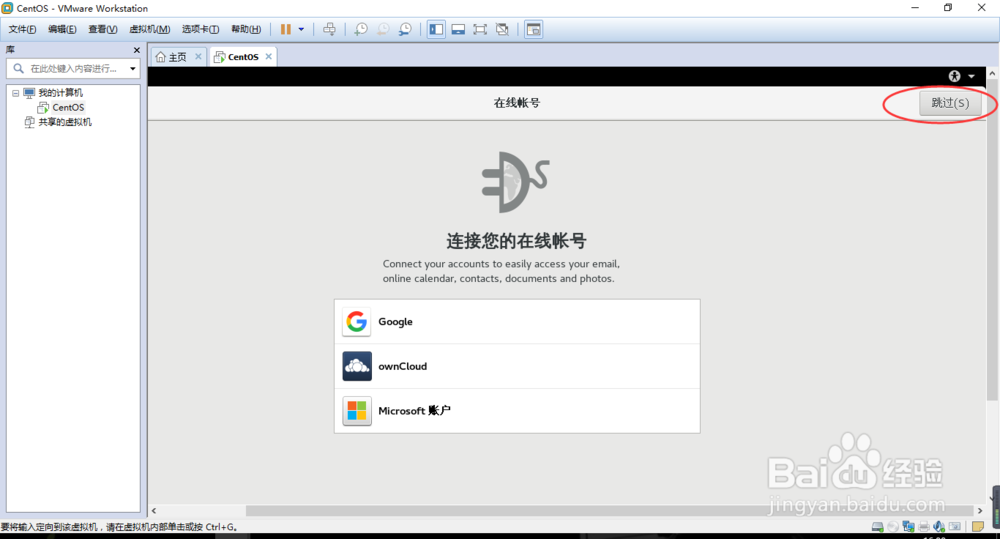Click the 跳过(S) skip button
Image resolution: width=1000 pixels, height=539 pixels.
point(950,103)
